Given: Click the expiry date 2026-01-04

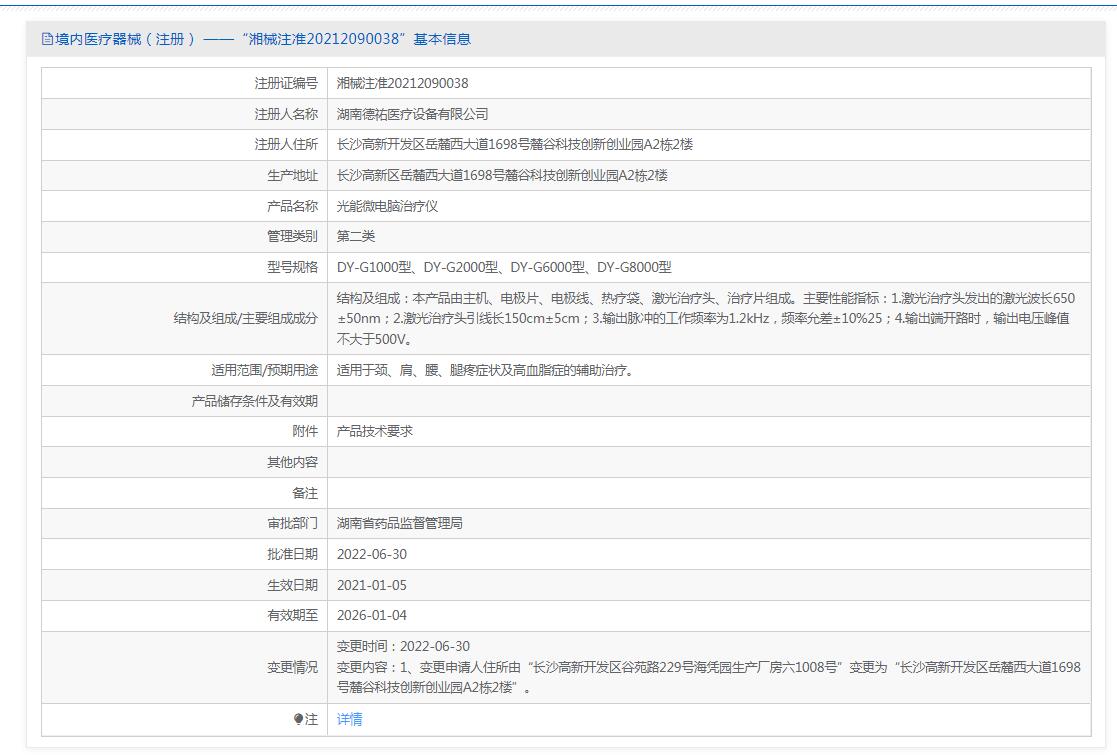Looking at the screenshot, I should point(372,615).
